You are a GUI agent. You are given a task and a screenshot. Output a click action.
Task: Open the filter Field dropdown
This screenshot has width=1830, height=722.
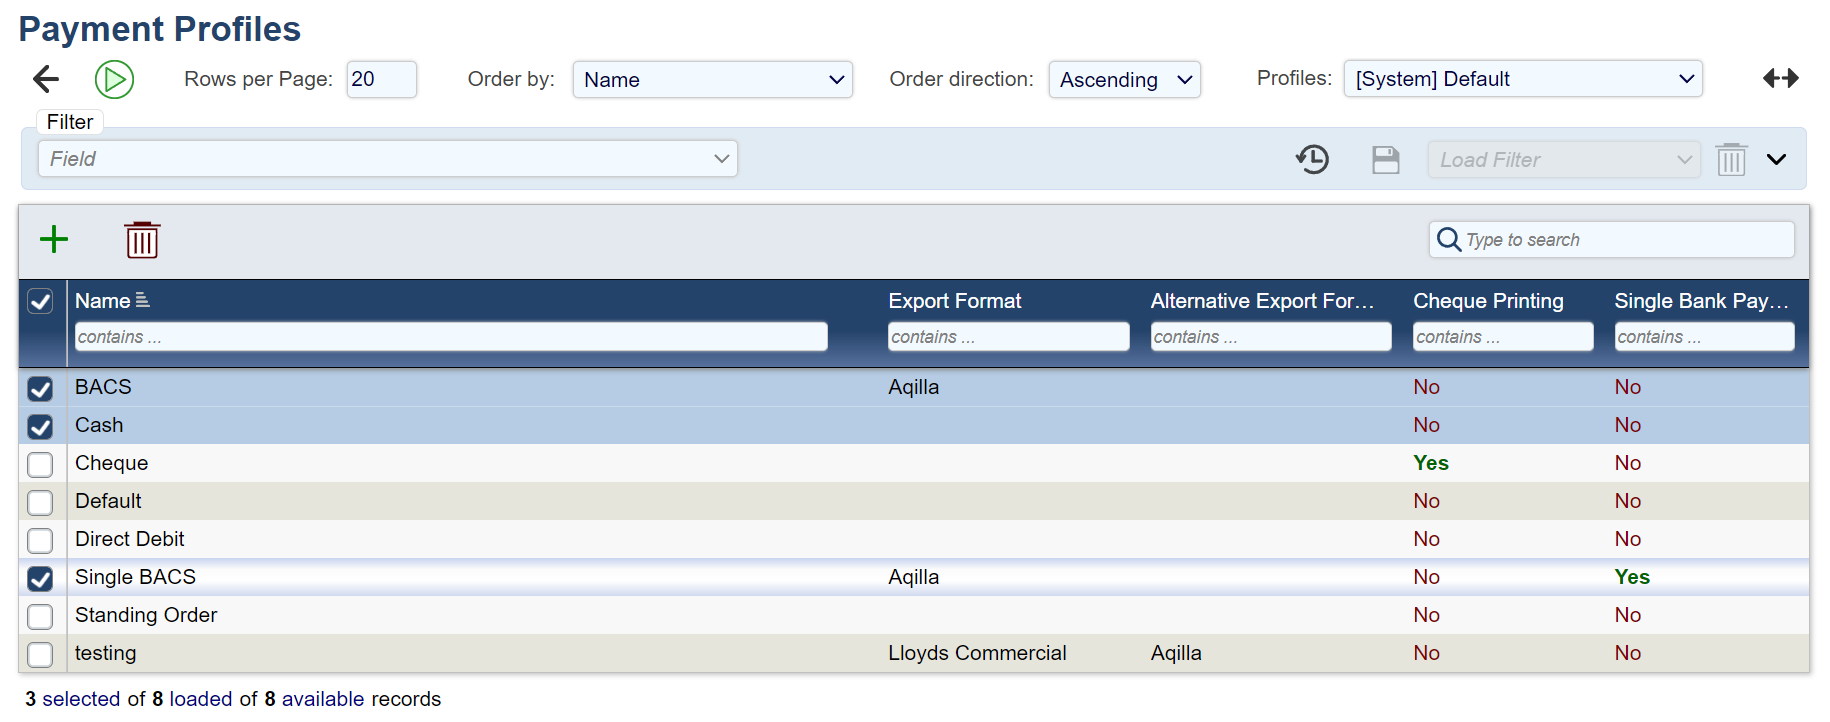point(388,159)
